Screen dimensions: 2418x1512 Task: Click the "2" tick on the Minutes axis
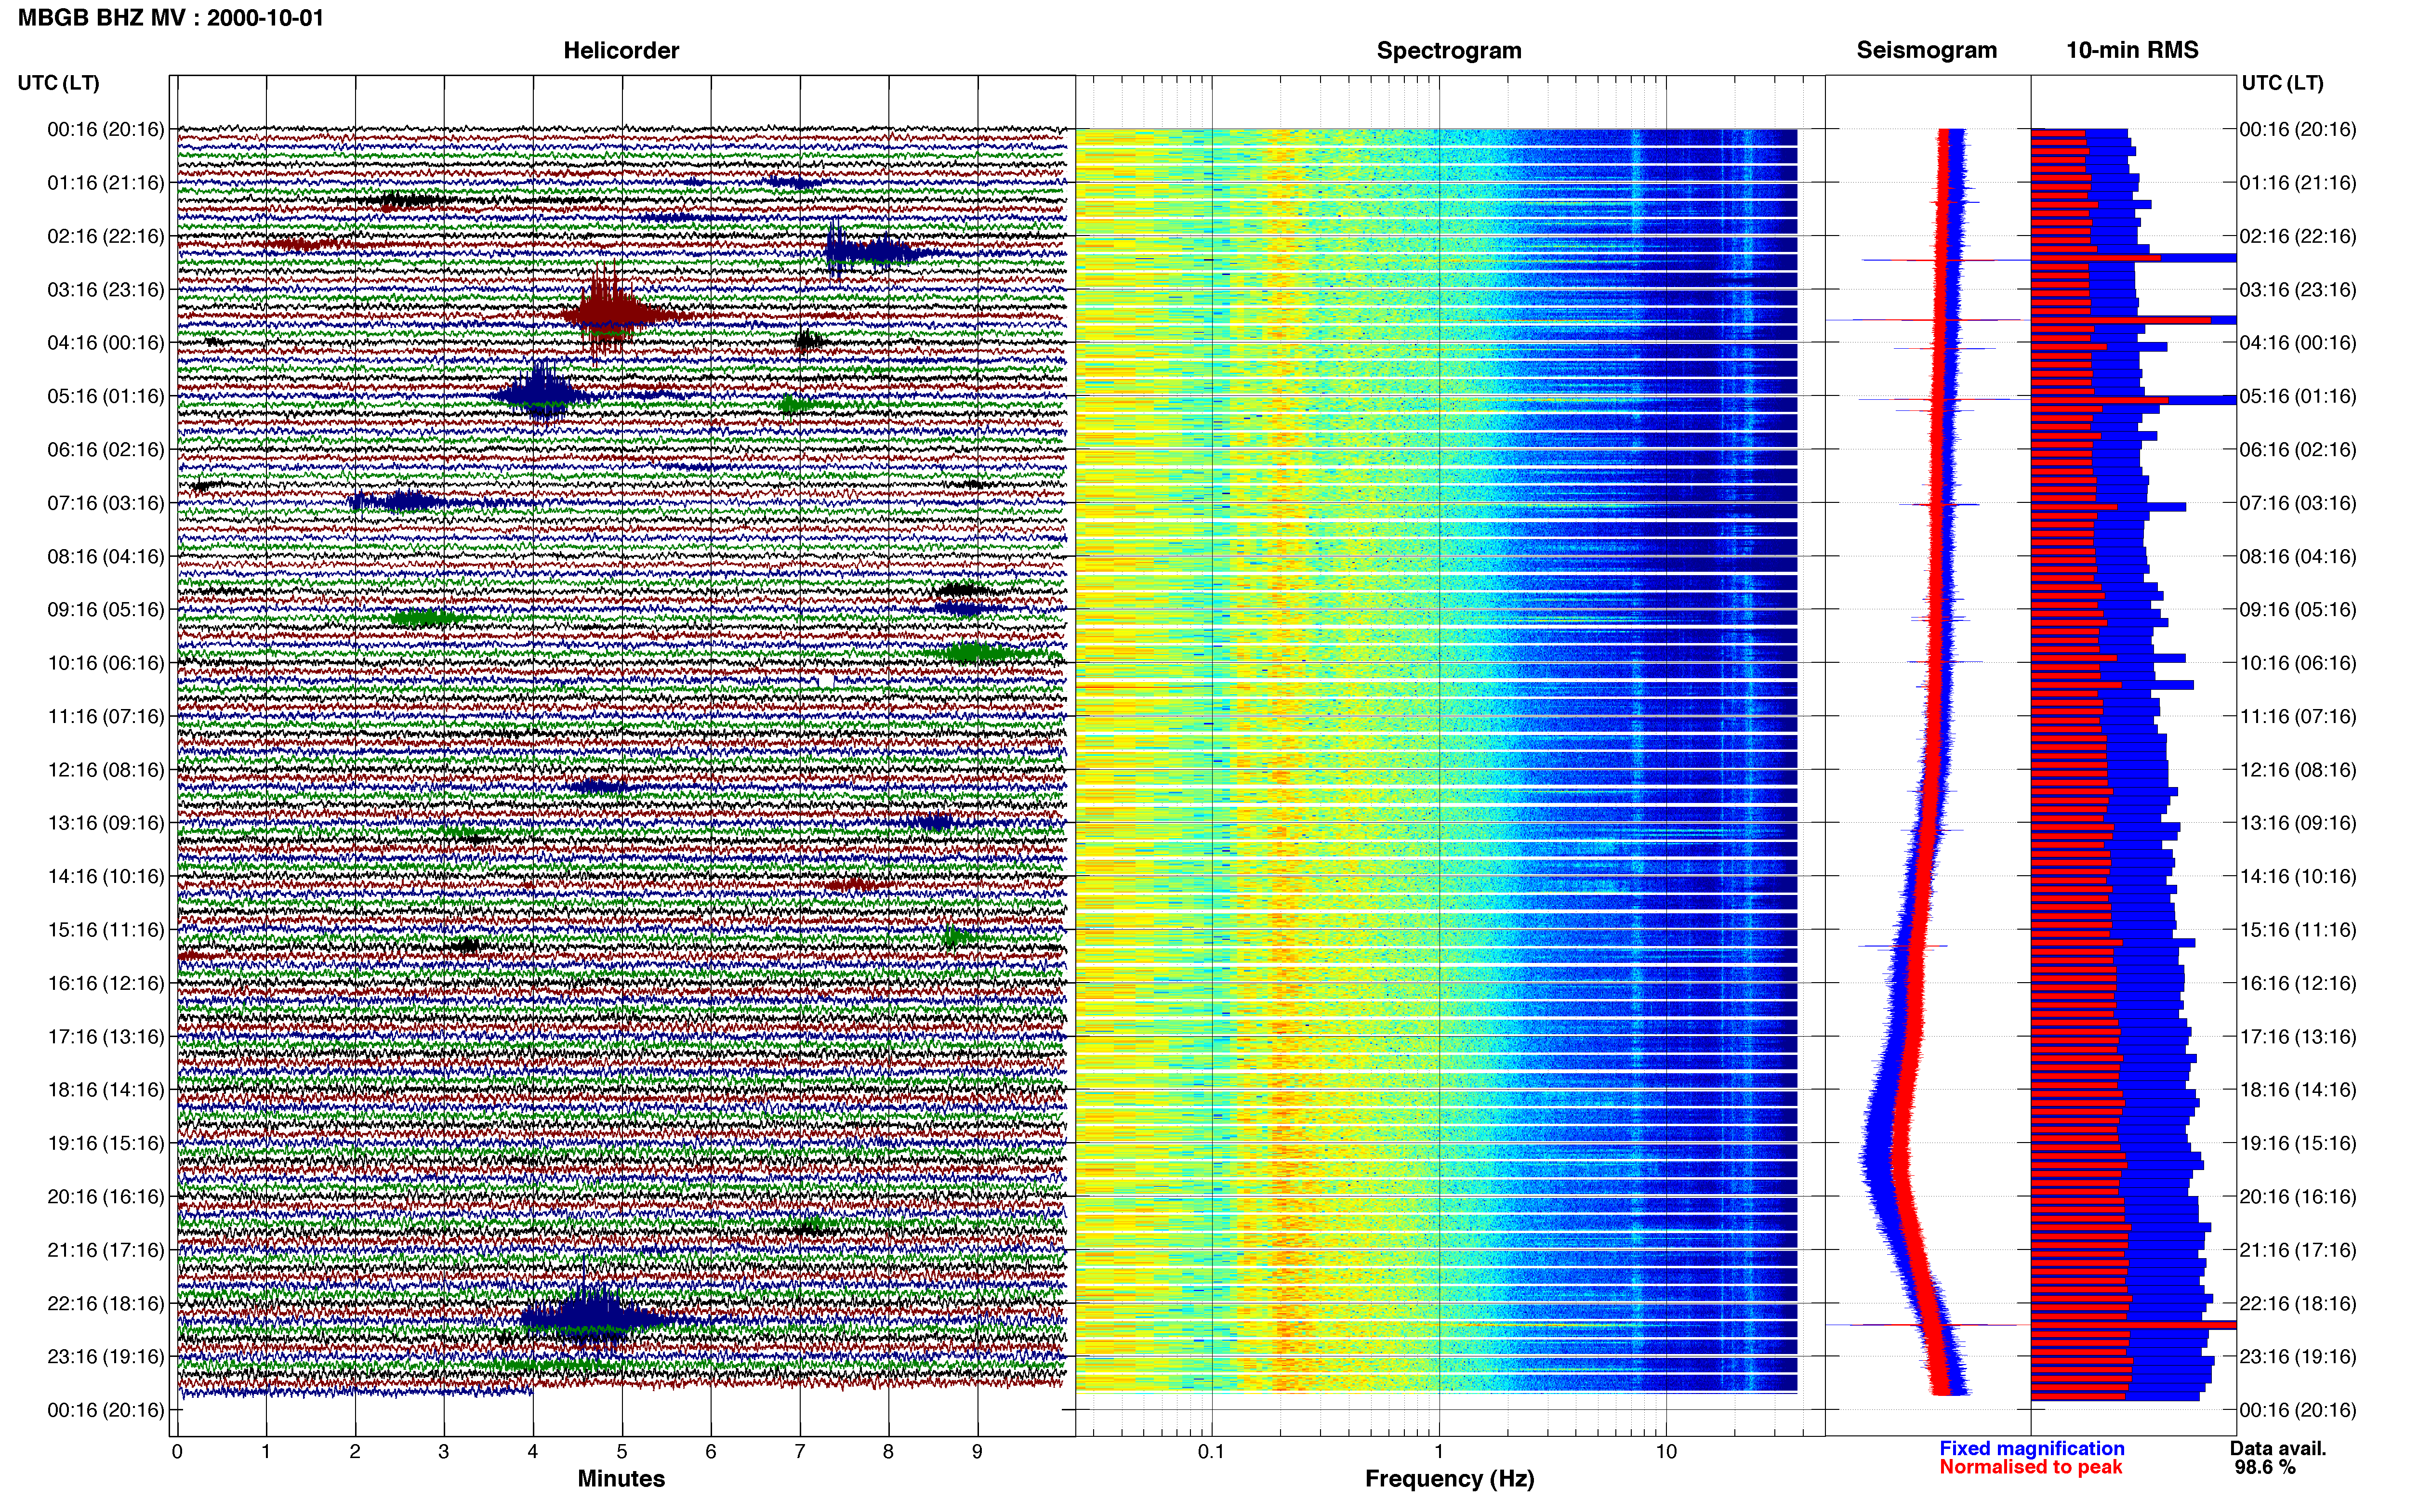pyautogui.click(x=355, y=1451)
